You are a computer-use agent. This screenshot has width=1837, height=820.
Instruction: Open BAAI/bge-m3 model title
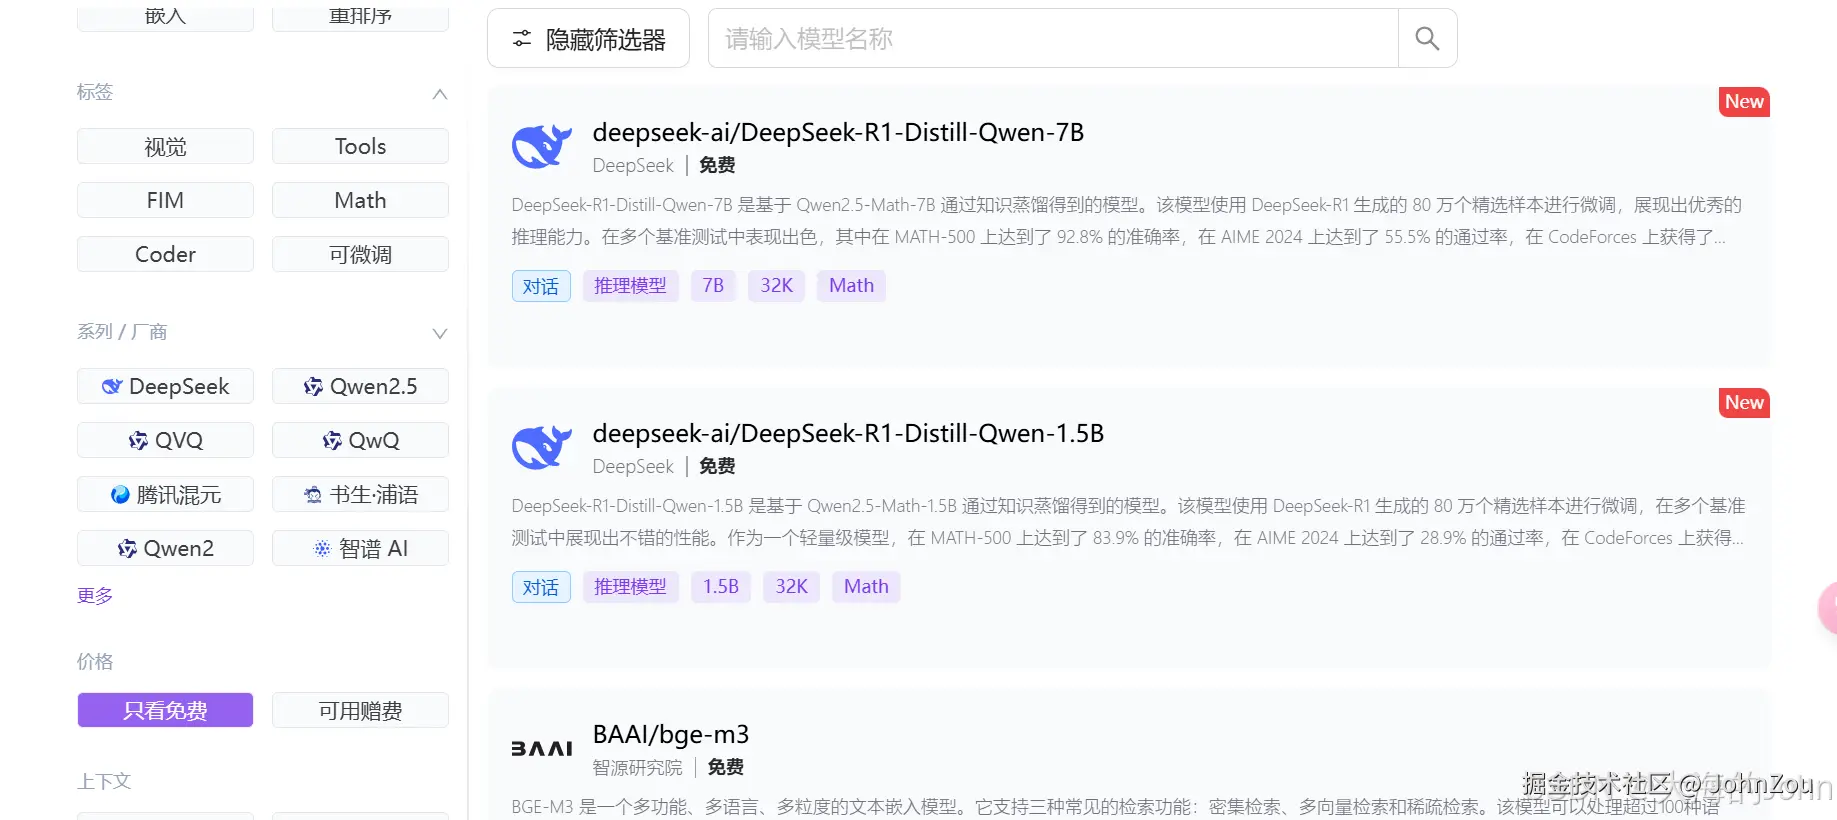coord(670,734)
